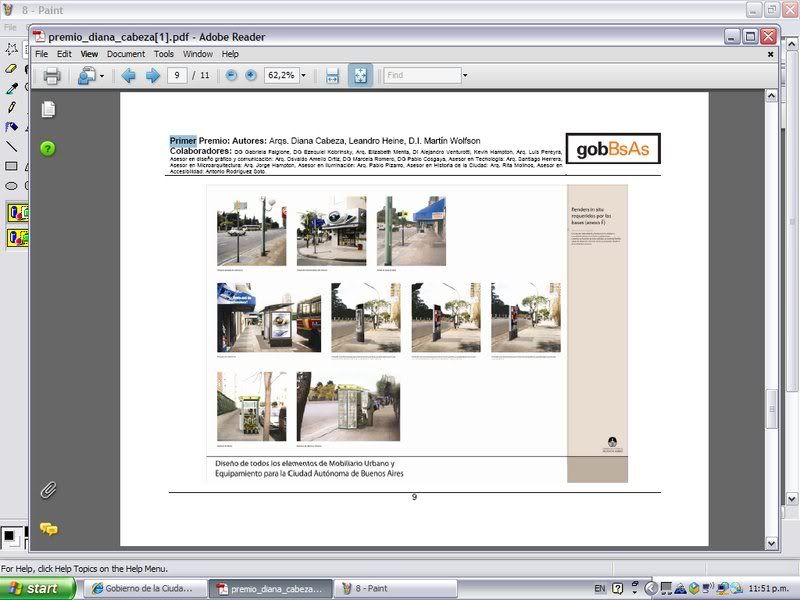Go to next page with right arrow

(x=153, y=75)
